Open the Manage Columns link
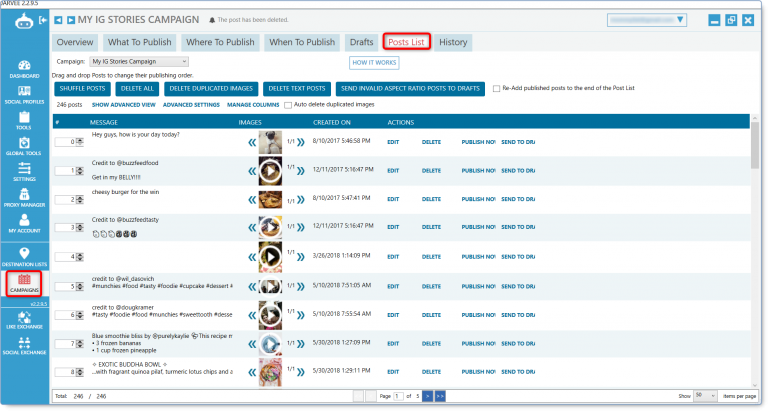Image resolution: width=768 pixels, height=411 pixels. [253, 105]
